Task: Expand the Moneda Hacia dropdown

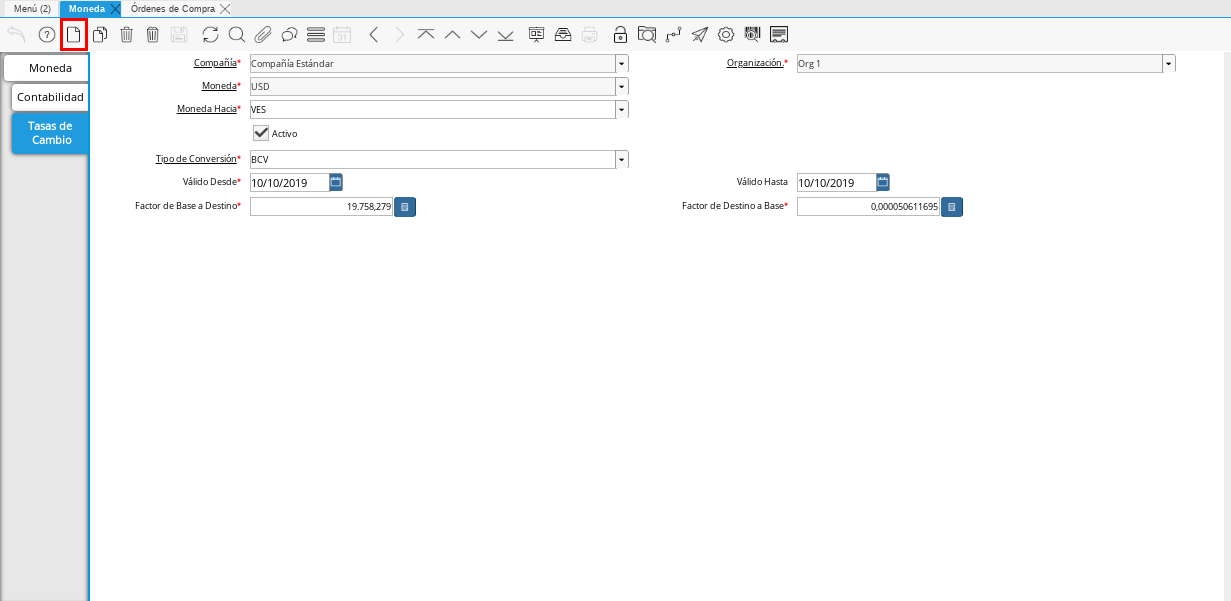Action: coord(621,110)
